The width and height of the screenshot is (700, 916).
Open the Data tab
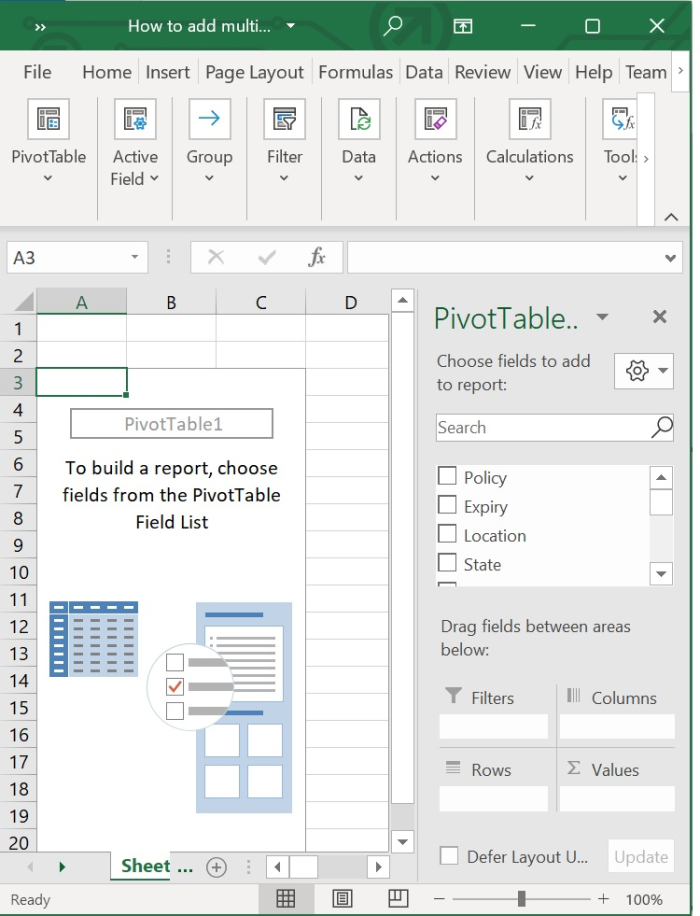(424, 72)
